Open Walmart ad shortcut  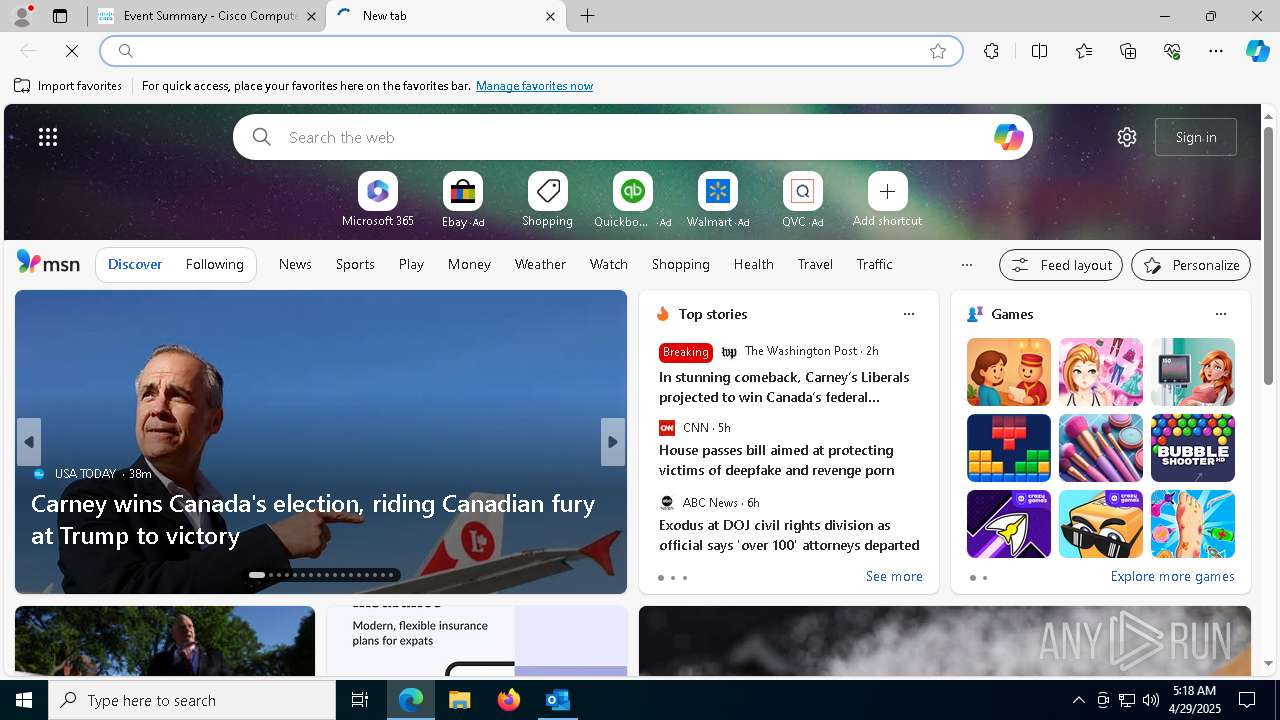click(717, 200)
